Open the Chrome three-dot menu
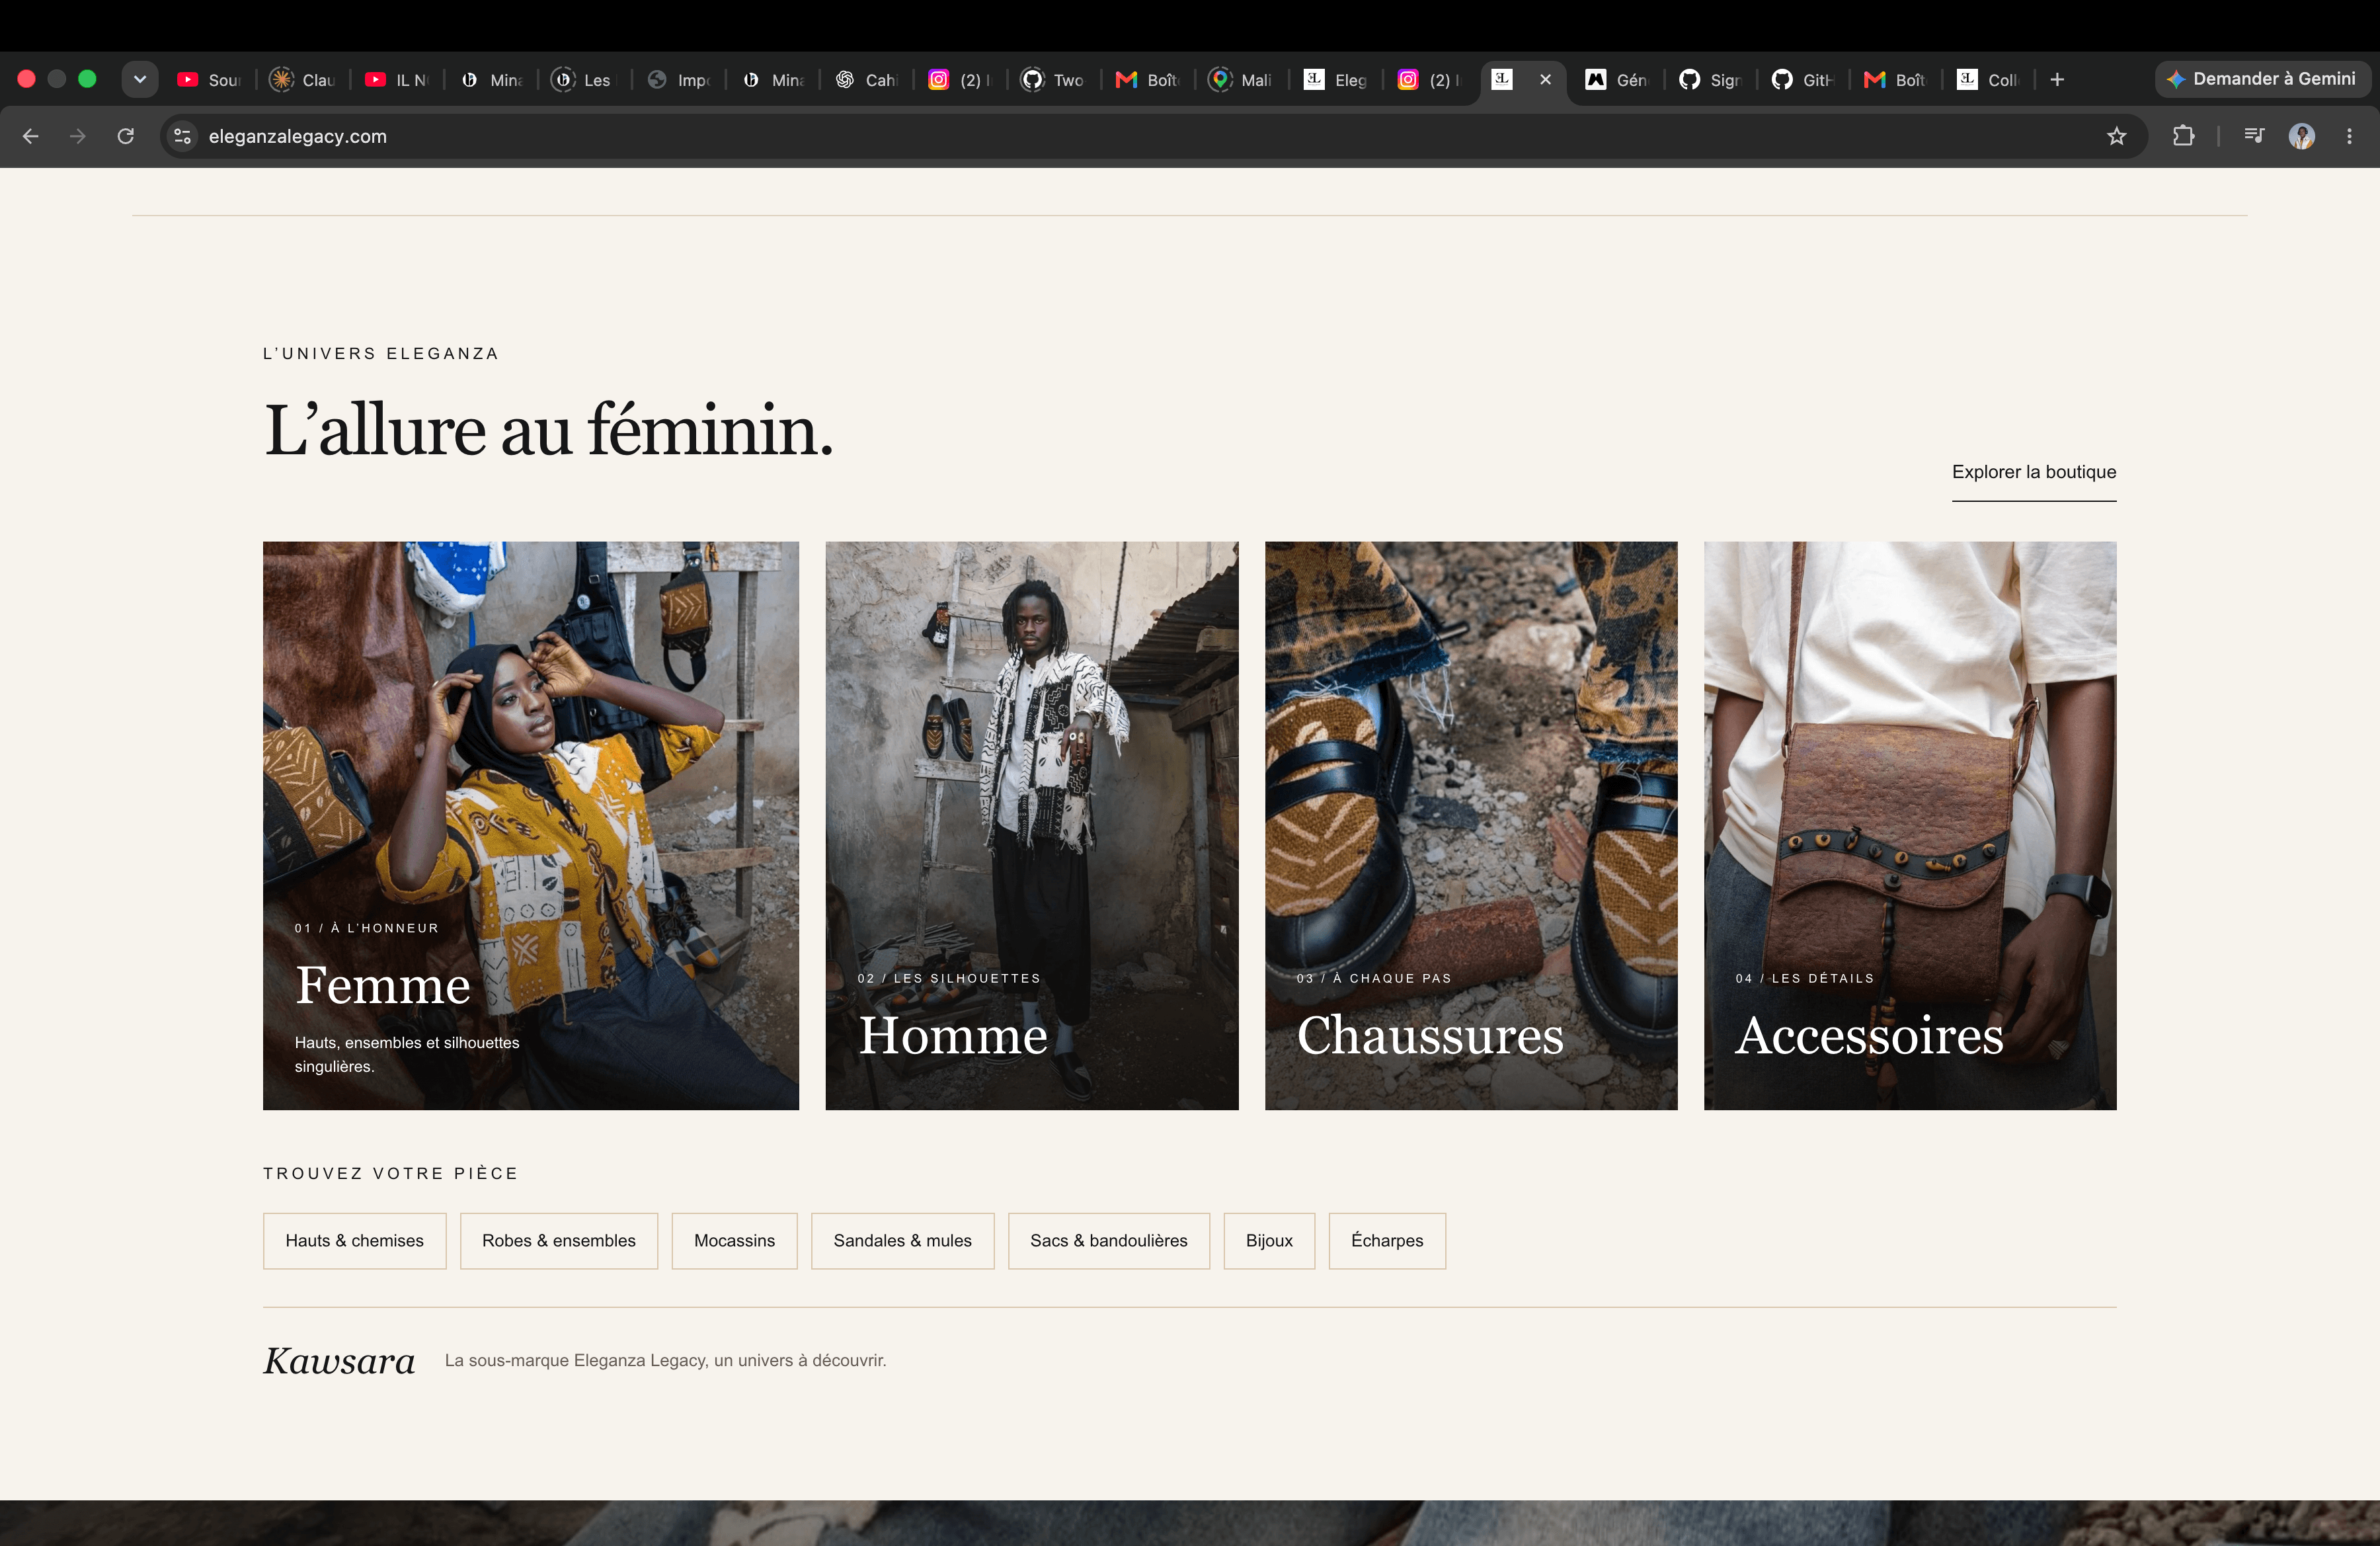 point(2349,136)
